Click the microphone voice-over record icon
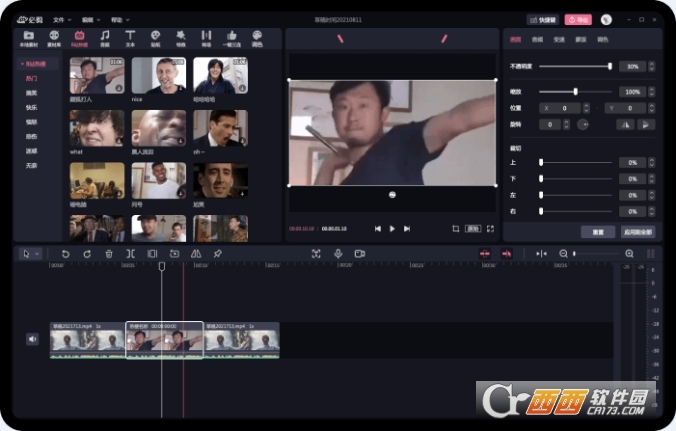Screen dimensions: 676x431 coord(338,254)
